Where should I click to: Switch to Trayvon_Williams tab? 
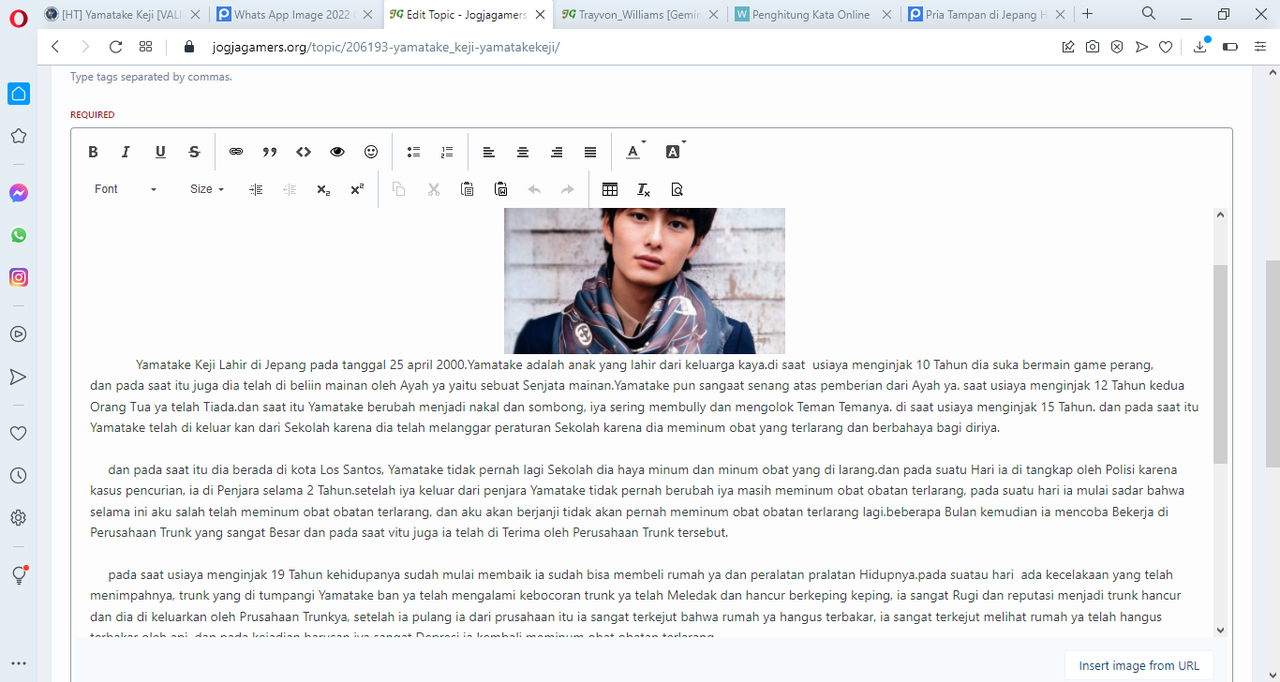point(641,14)
